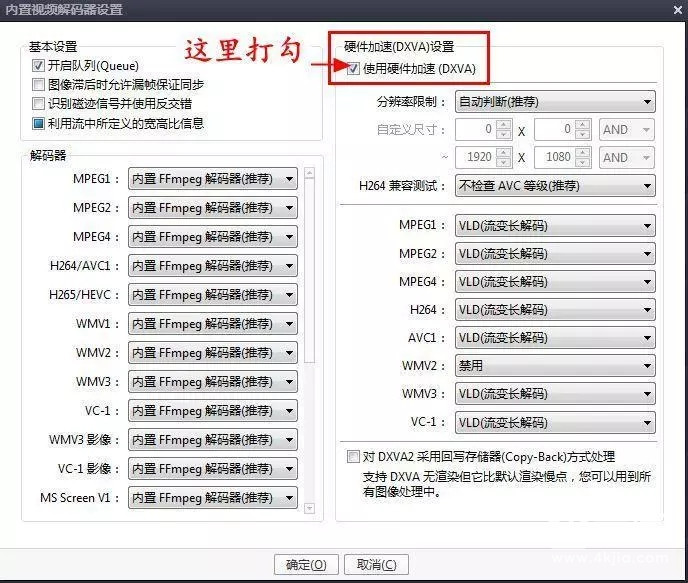The width and height of the screenshot is (688, 583).
Task: Check 识别磁迹信号并使用反交错 option
Action: pos(39,104)
